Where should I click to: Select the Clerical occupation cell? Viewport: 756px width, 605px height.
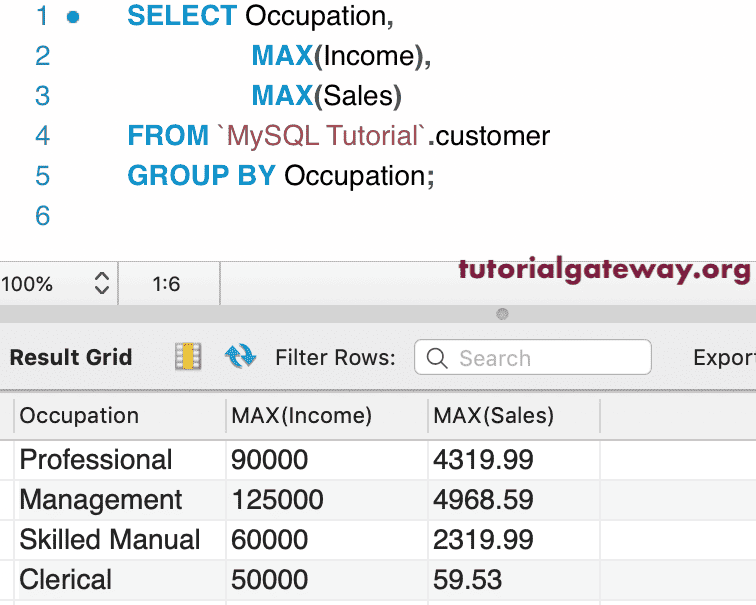66,580
